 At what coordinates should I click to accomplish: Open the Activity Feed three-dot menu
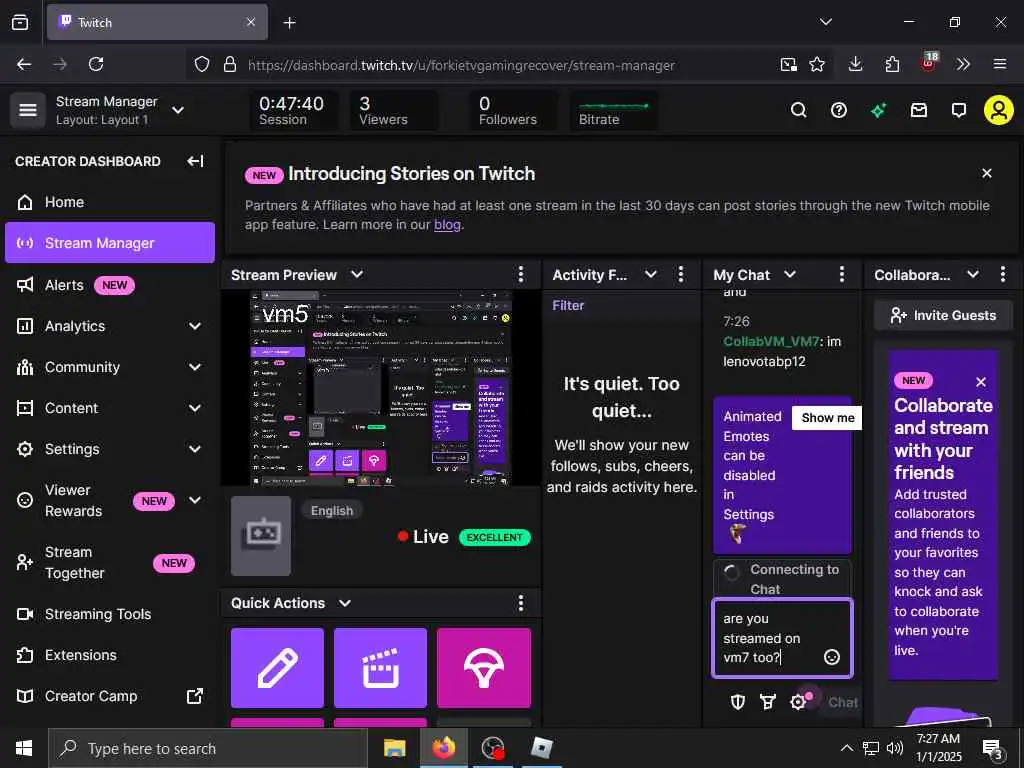click(680, 274)
